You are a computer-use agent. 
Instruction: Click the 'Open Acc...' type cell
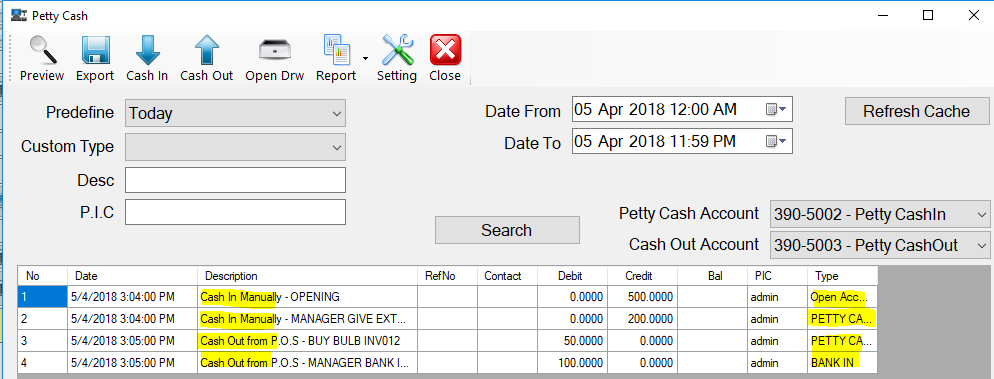click(x=842, y=296)
